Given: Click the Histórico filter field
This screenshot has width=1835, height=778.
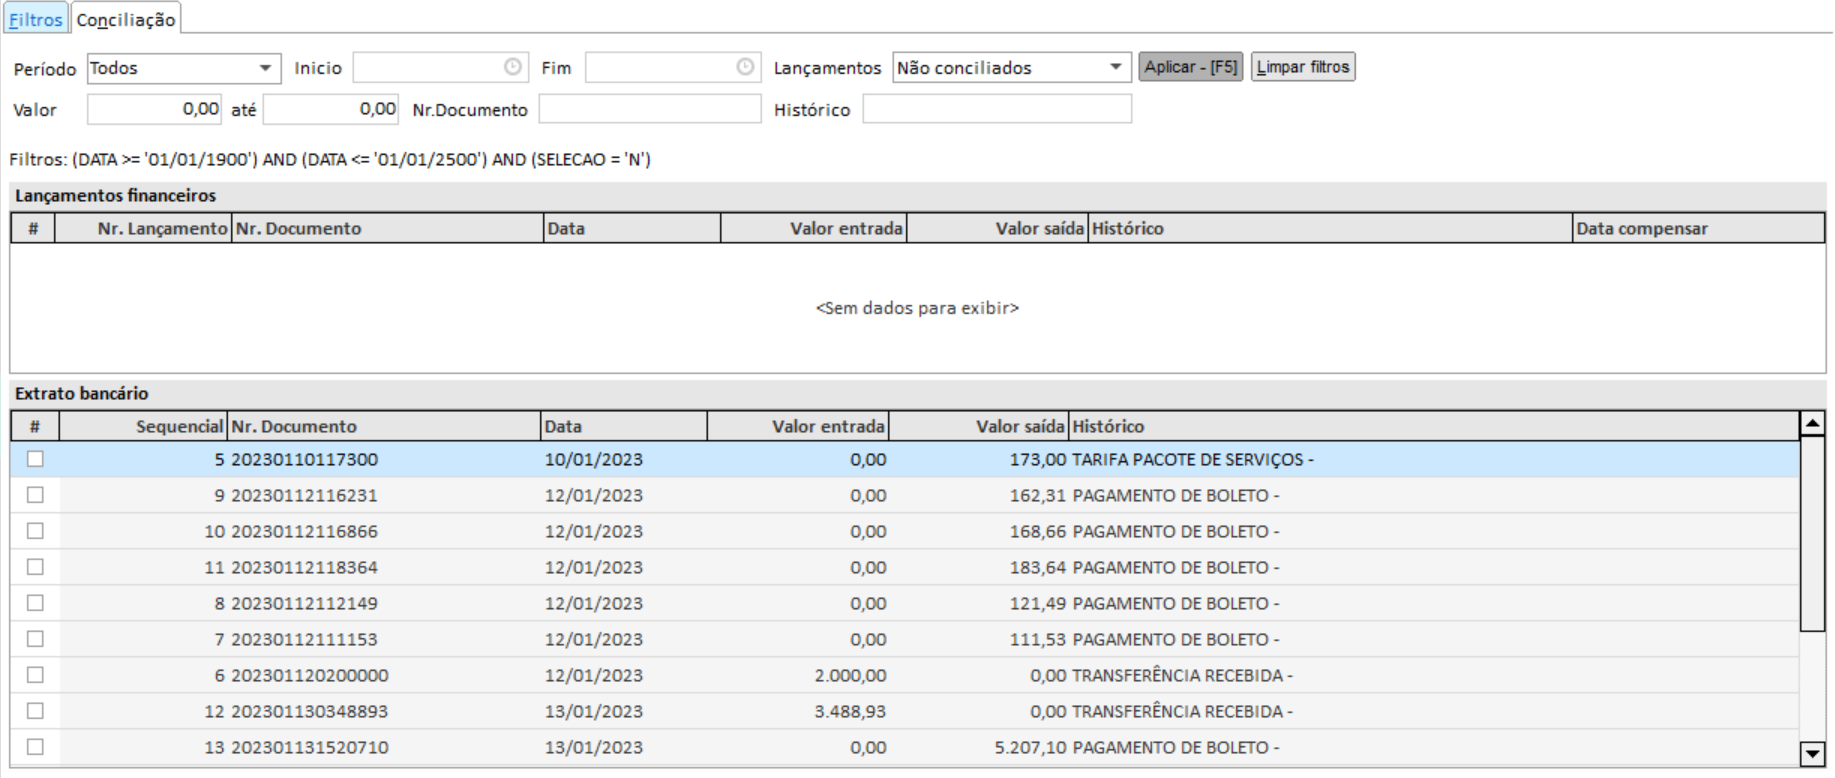Looking at the screenshot, I should pos(997,109).
